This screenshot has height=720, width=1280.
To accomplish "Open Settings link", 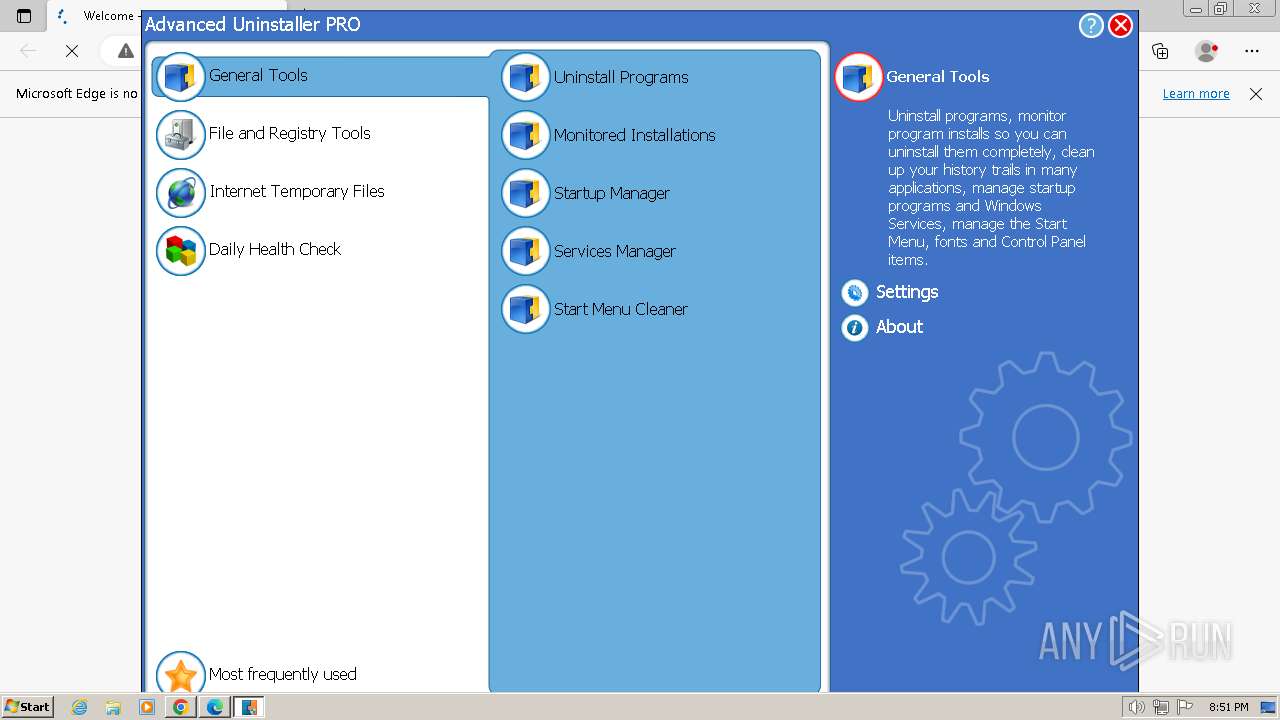I will (x=907, y=292).
